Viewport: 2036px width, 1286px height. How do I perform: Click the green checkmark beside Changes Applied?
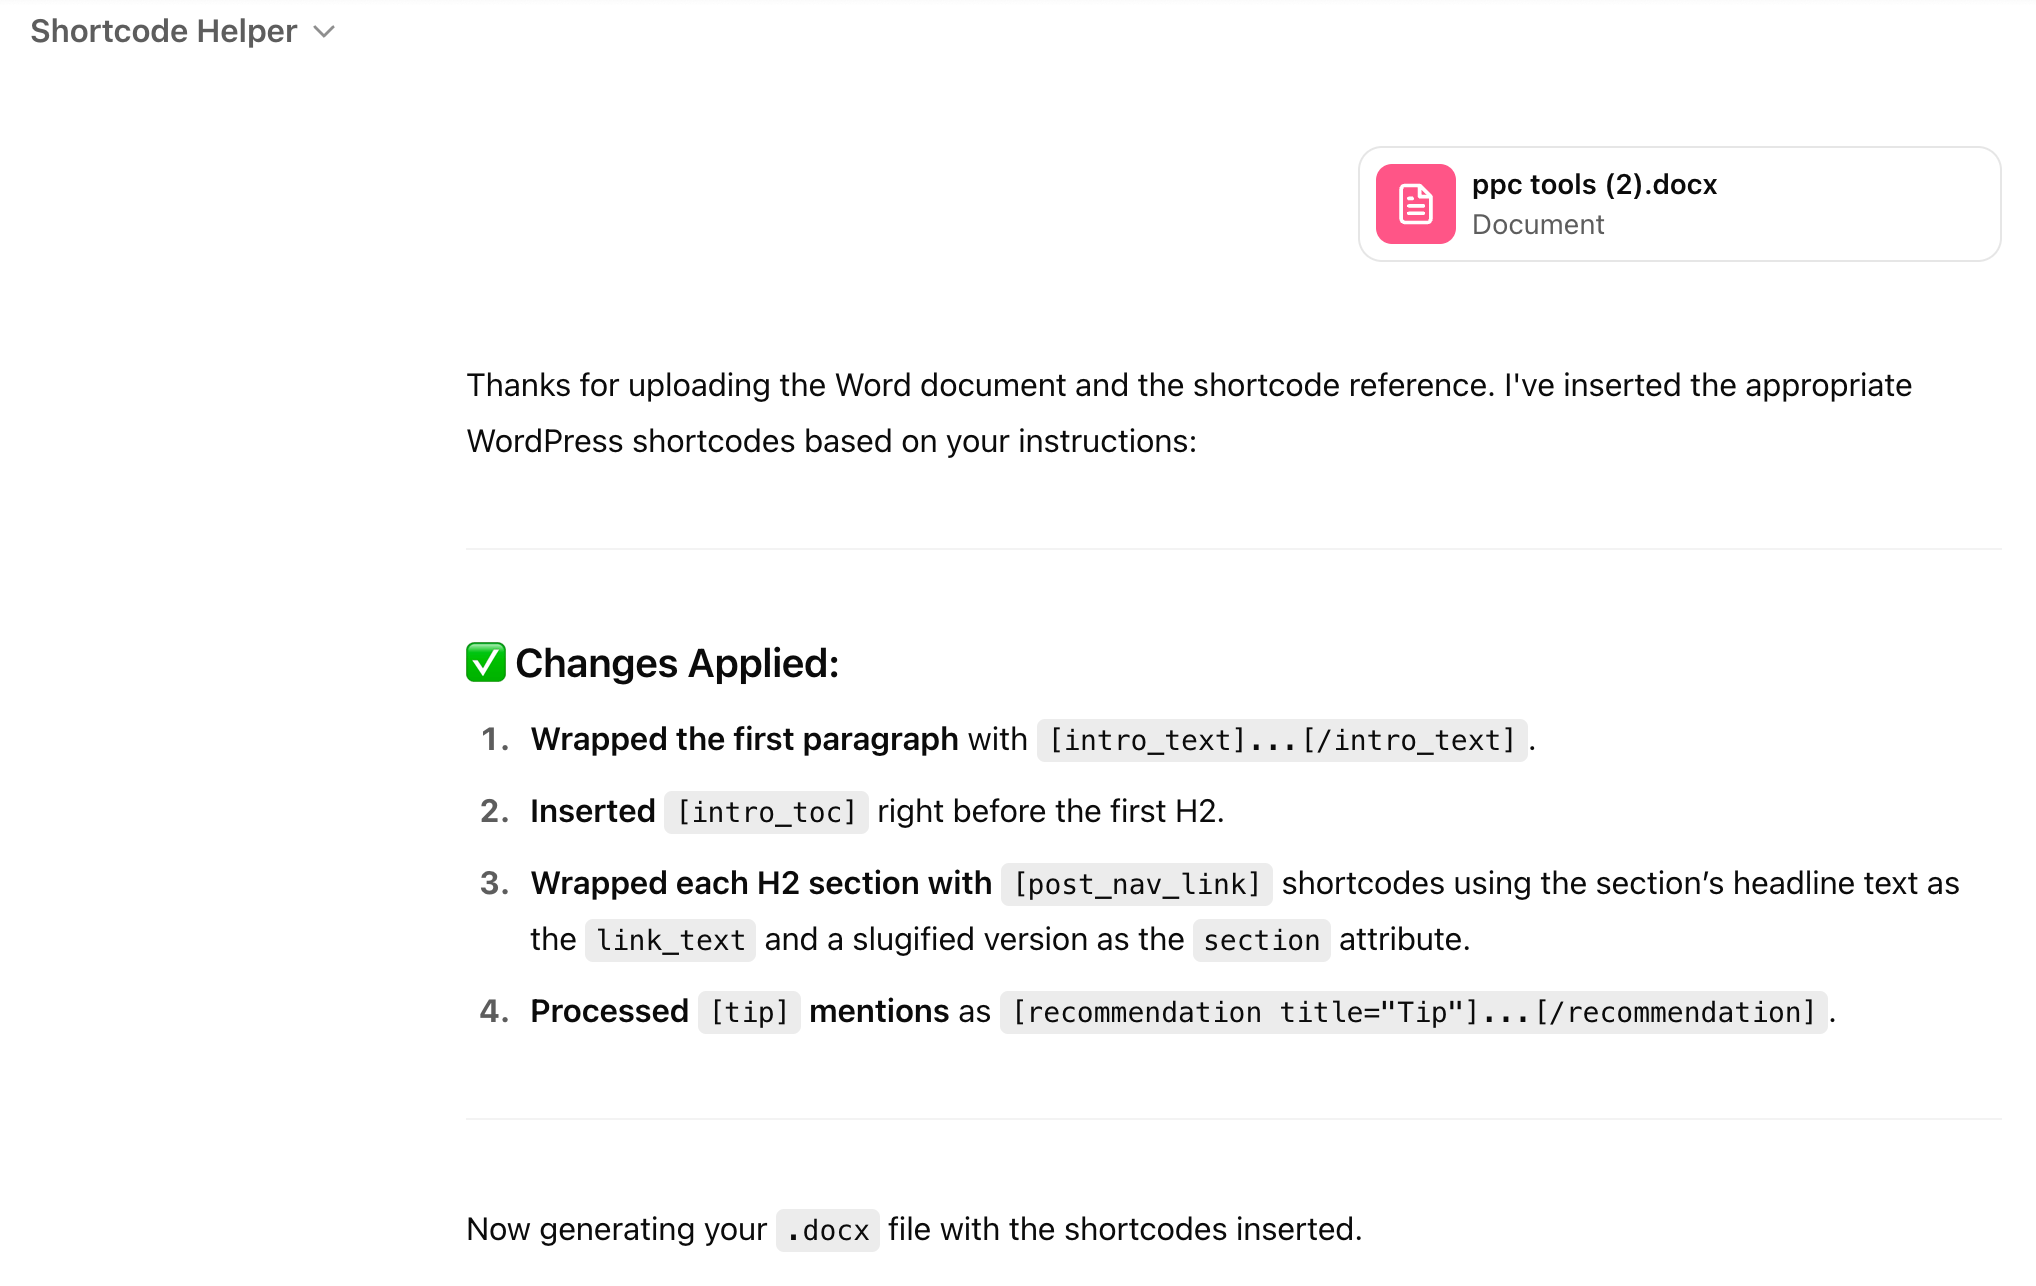pyautogui.click(x=486, y=662)
